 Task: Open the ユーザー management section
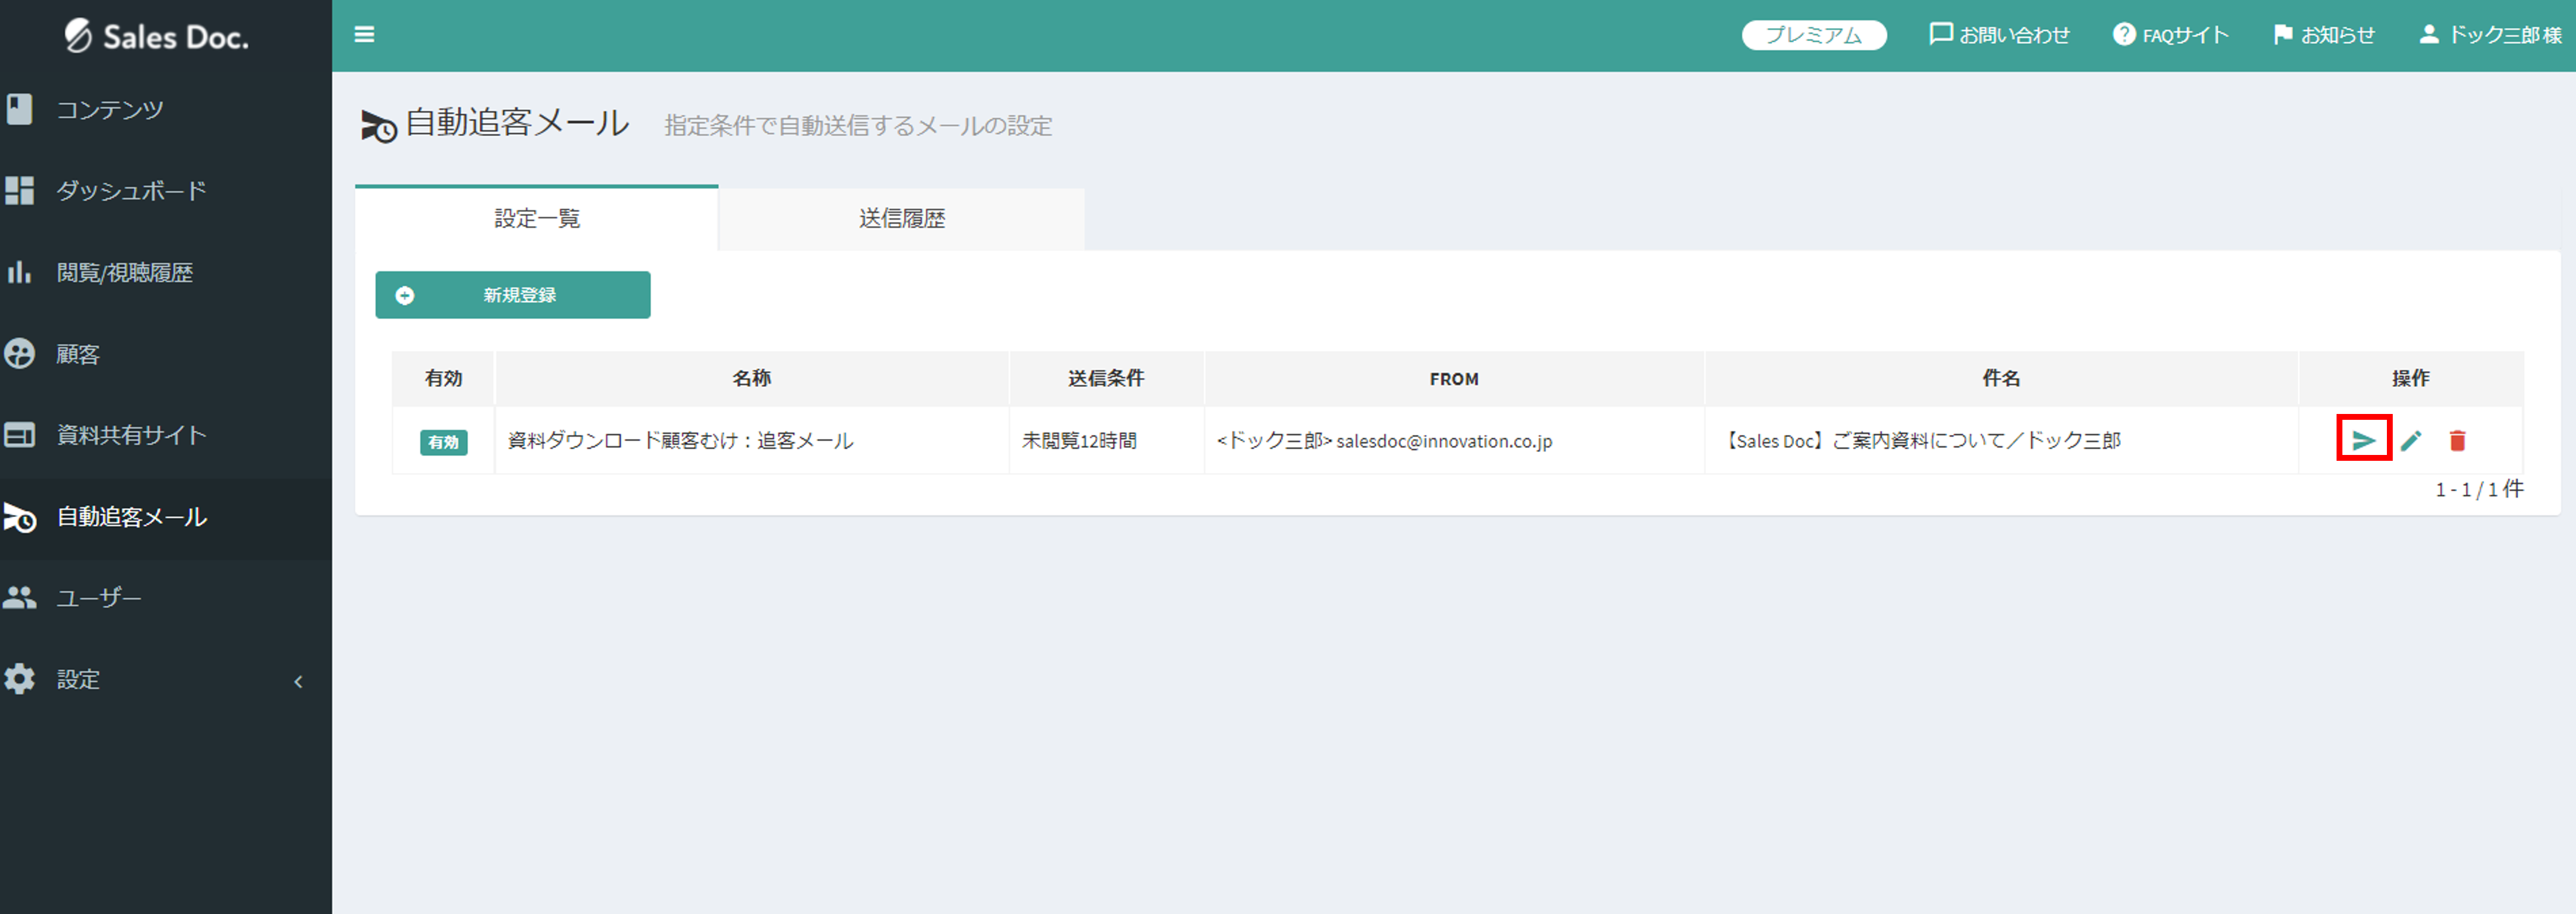[98, 597]
